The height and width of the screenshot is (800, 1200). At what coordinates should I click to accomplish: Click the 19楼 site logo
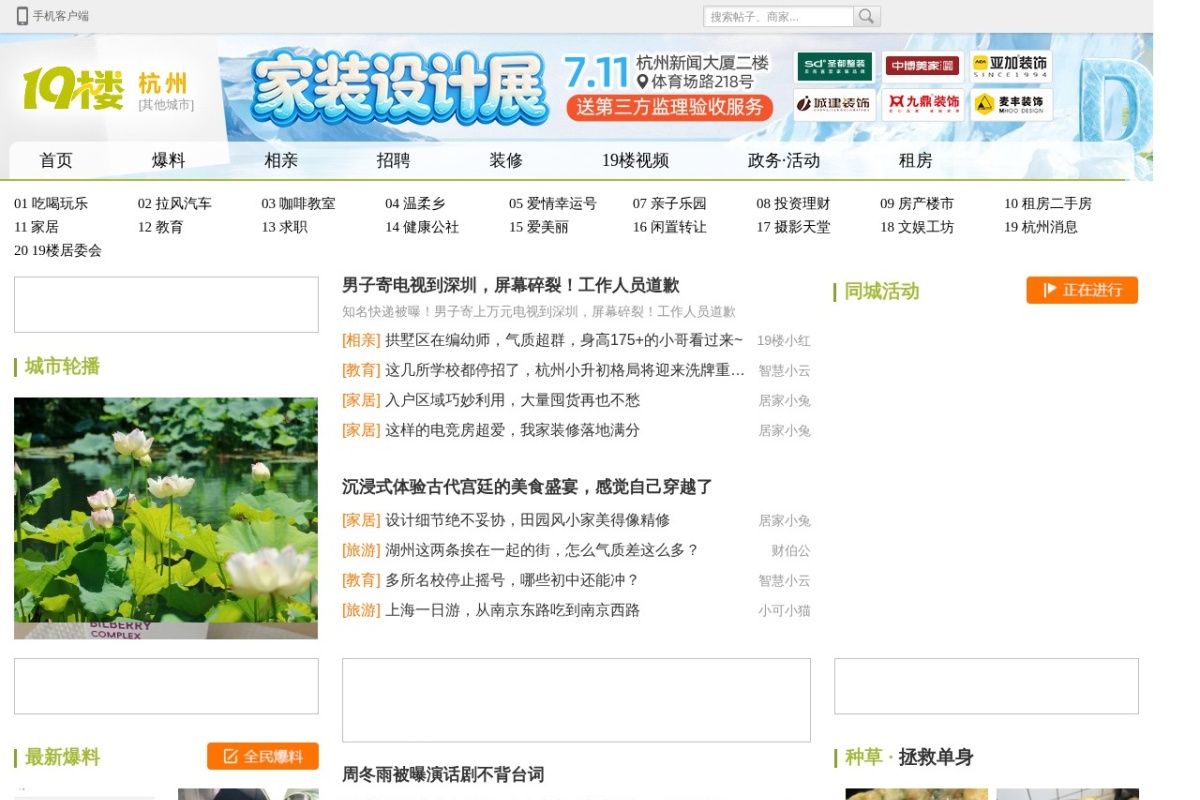pos(73,90)
